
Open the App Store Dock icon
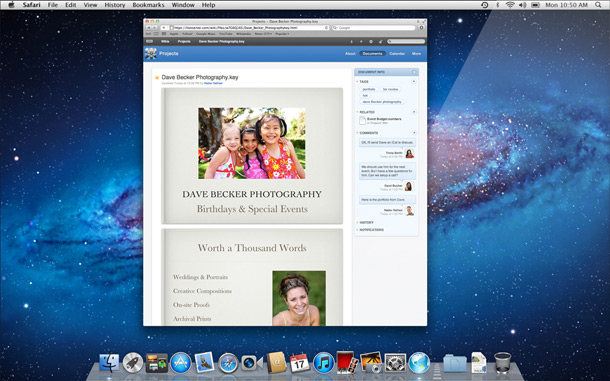pos(181,363)
